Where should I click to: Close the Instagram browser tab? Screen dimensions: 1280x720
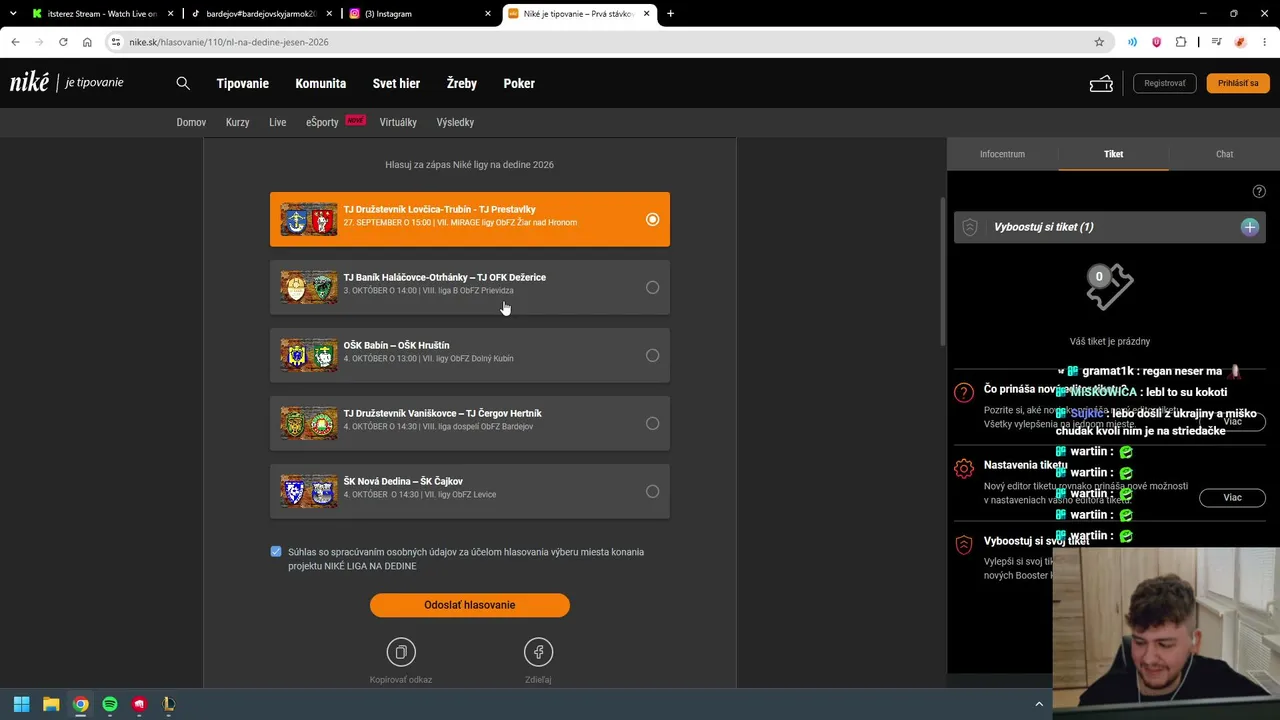(488, 14)
